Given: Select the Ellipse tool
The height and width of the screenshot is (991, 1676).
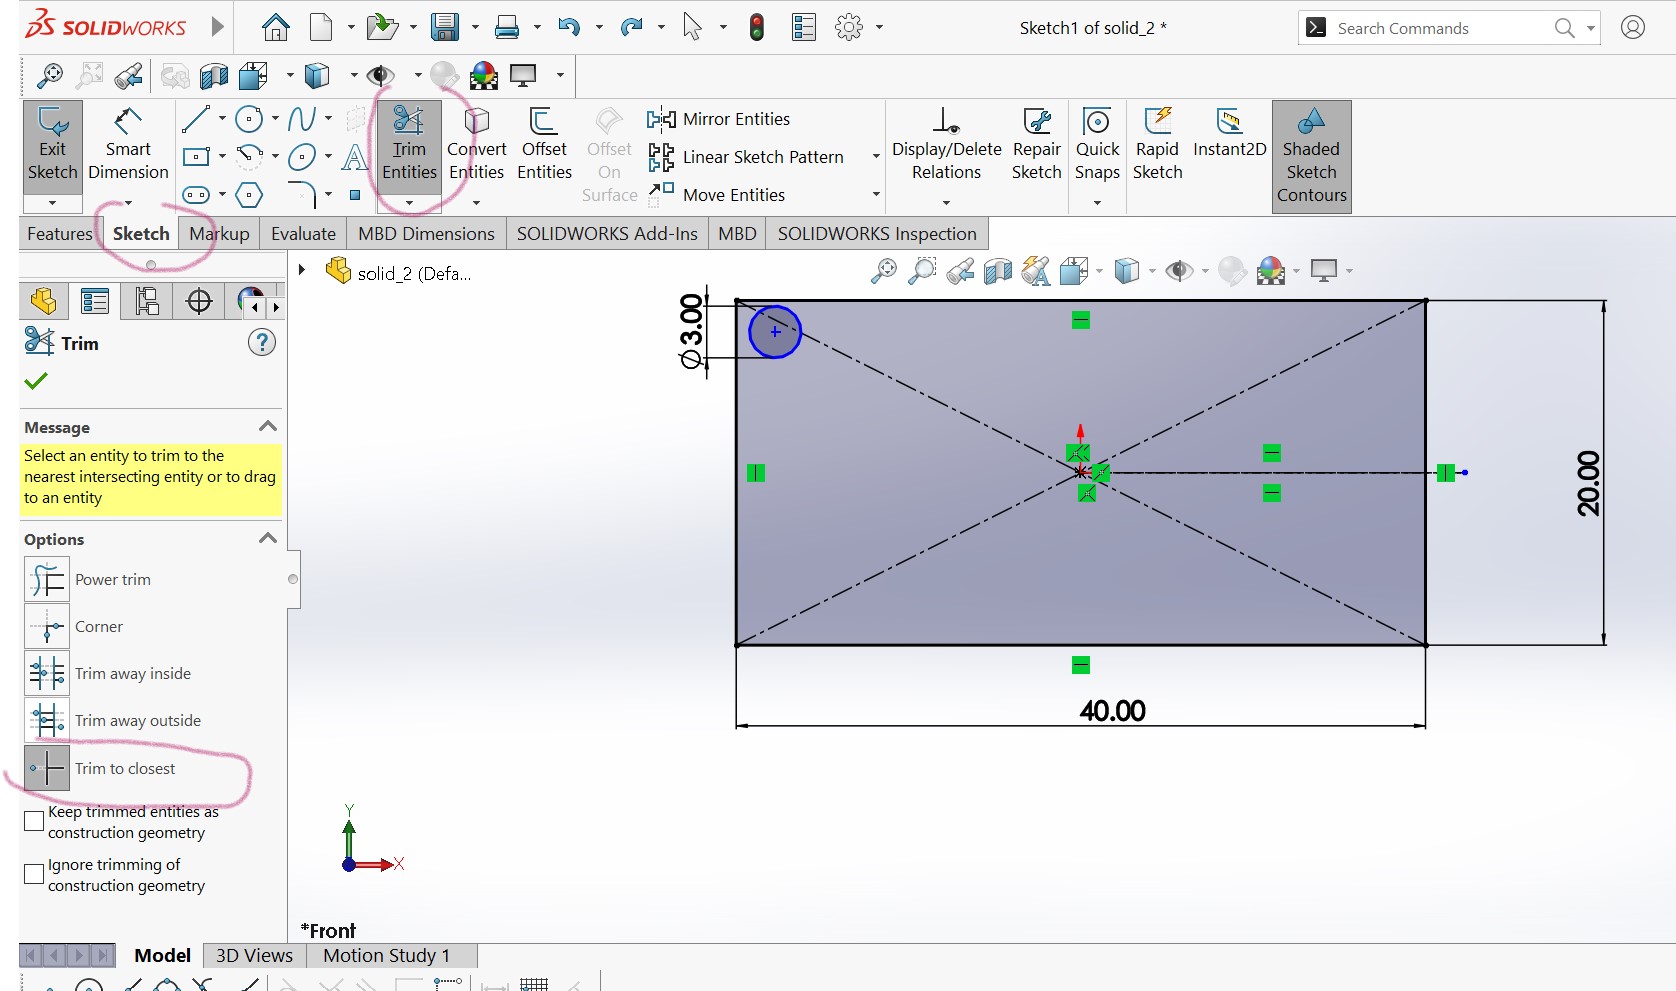Looking at the screenshot, I should (x=302, y=157).
